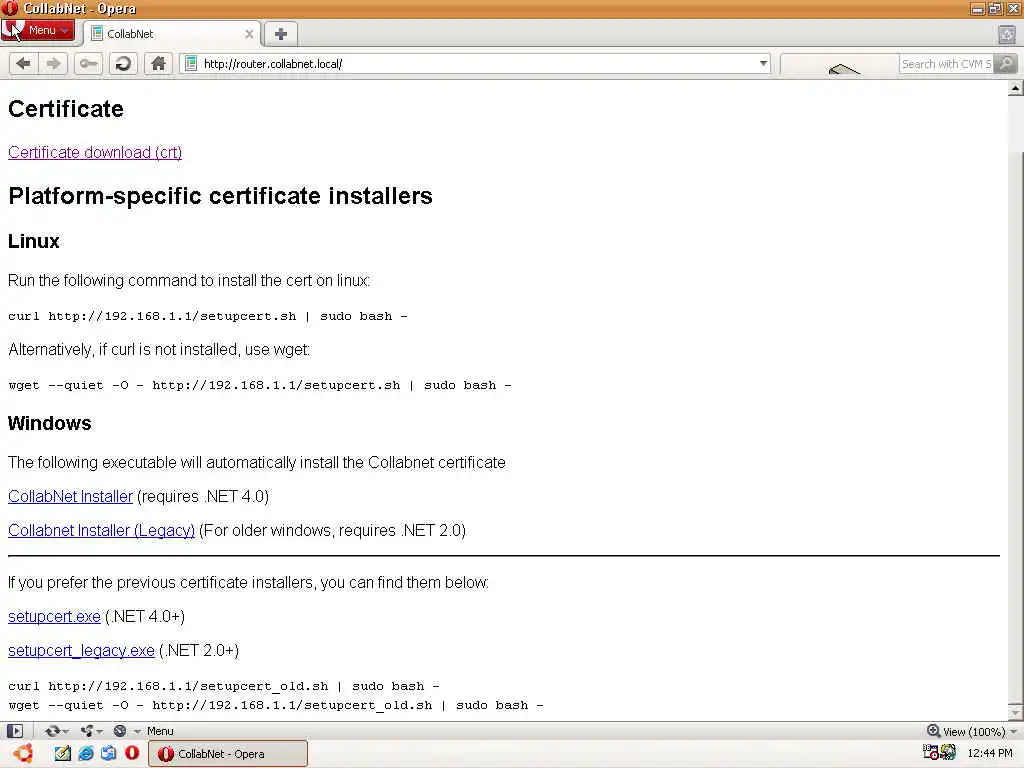Click the wget setupcert_old.sh command line
1024x768 pixels.
pyautogui.click(x=276, y=705)
